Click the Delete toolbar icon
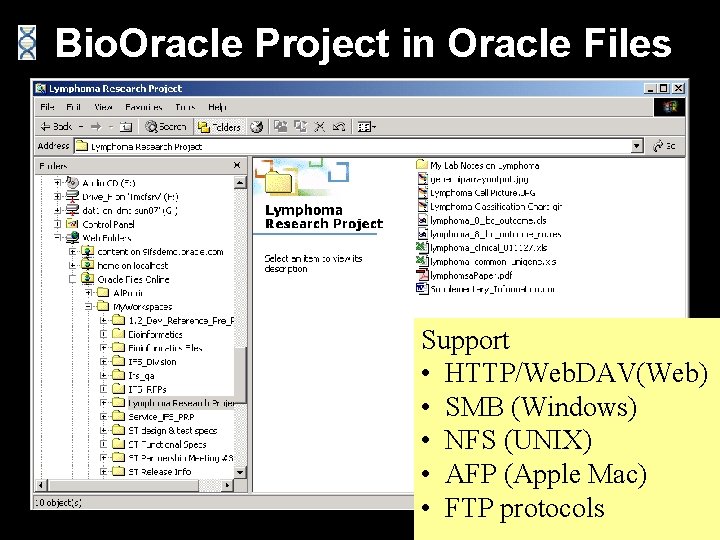Viewport: 720px width, 540px height. [320, 126]
